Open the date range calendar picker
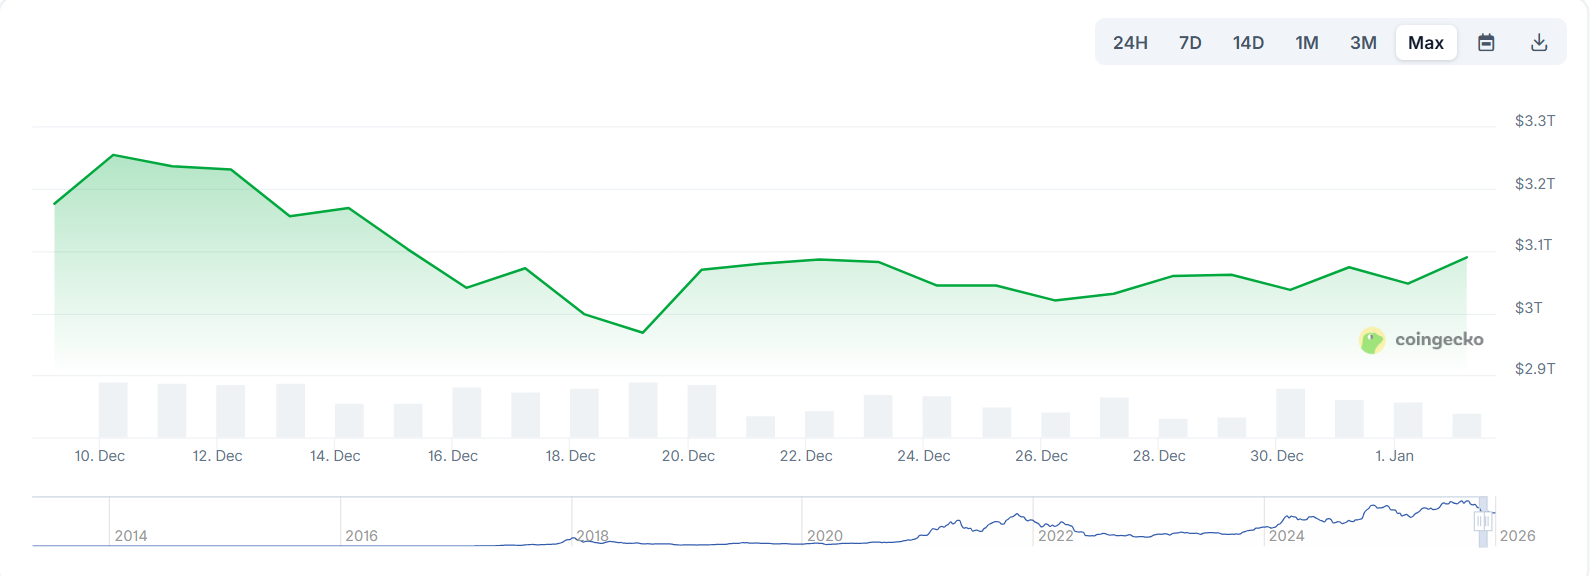The height and width of the screenshot is (576, 1590). [1486, 42]
